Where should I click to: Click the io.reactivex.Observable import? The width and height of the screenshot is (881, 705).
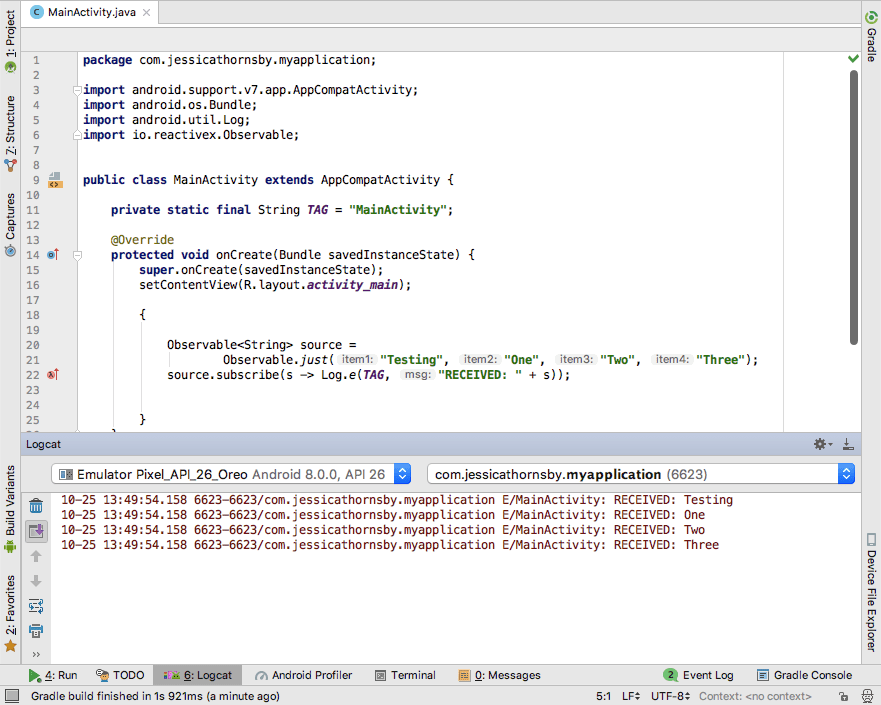191,135
